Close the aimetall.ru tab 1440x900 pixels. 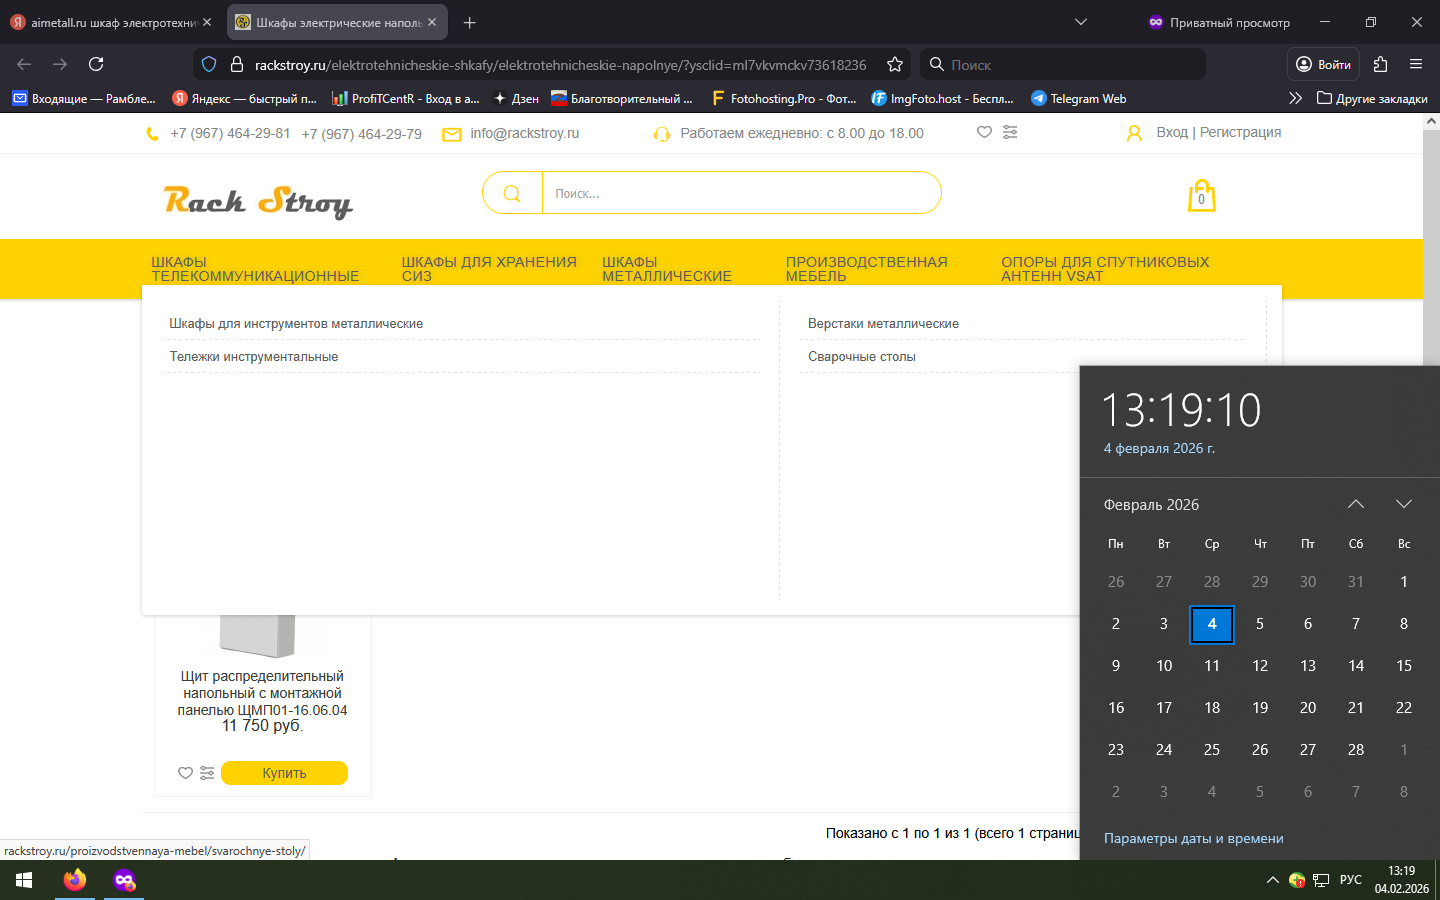[207, 22]
